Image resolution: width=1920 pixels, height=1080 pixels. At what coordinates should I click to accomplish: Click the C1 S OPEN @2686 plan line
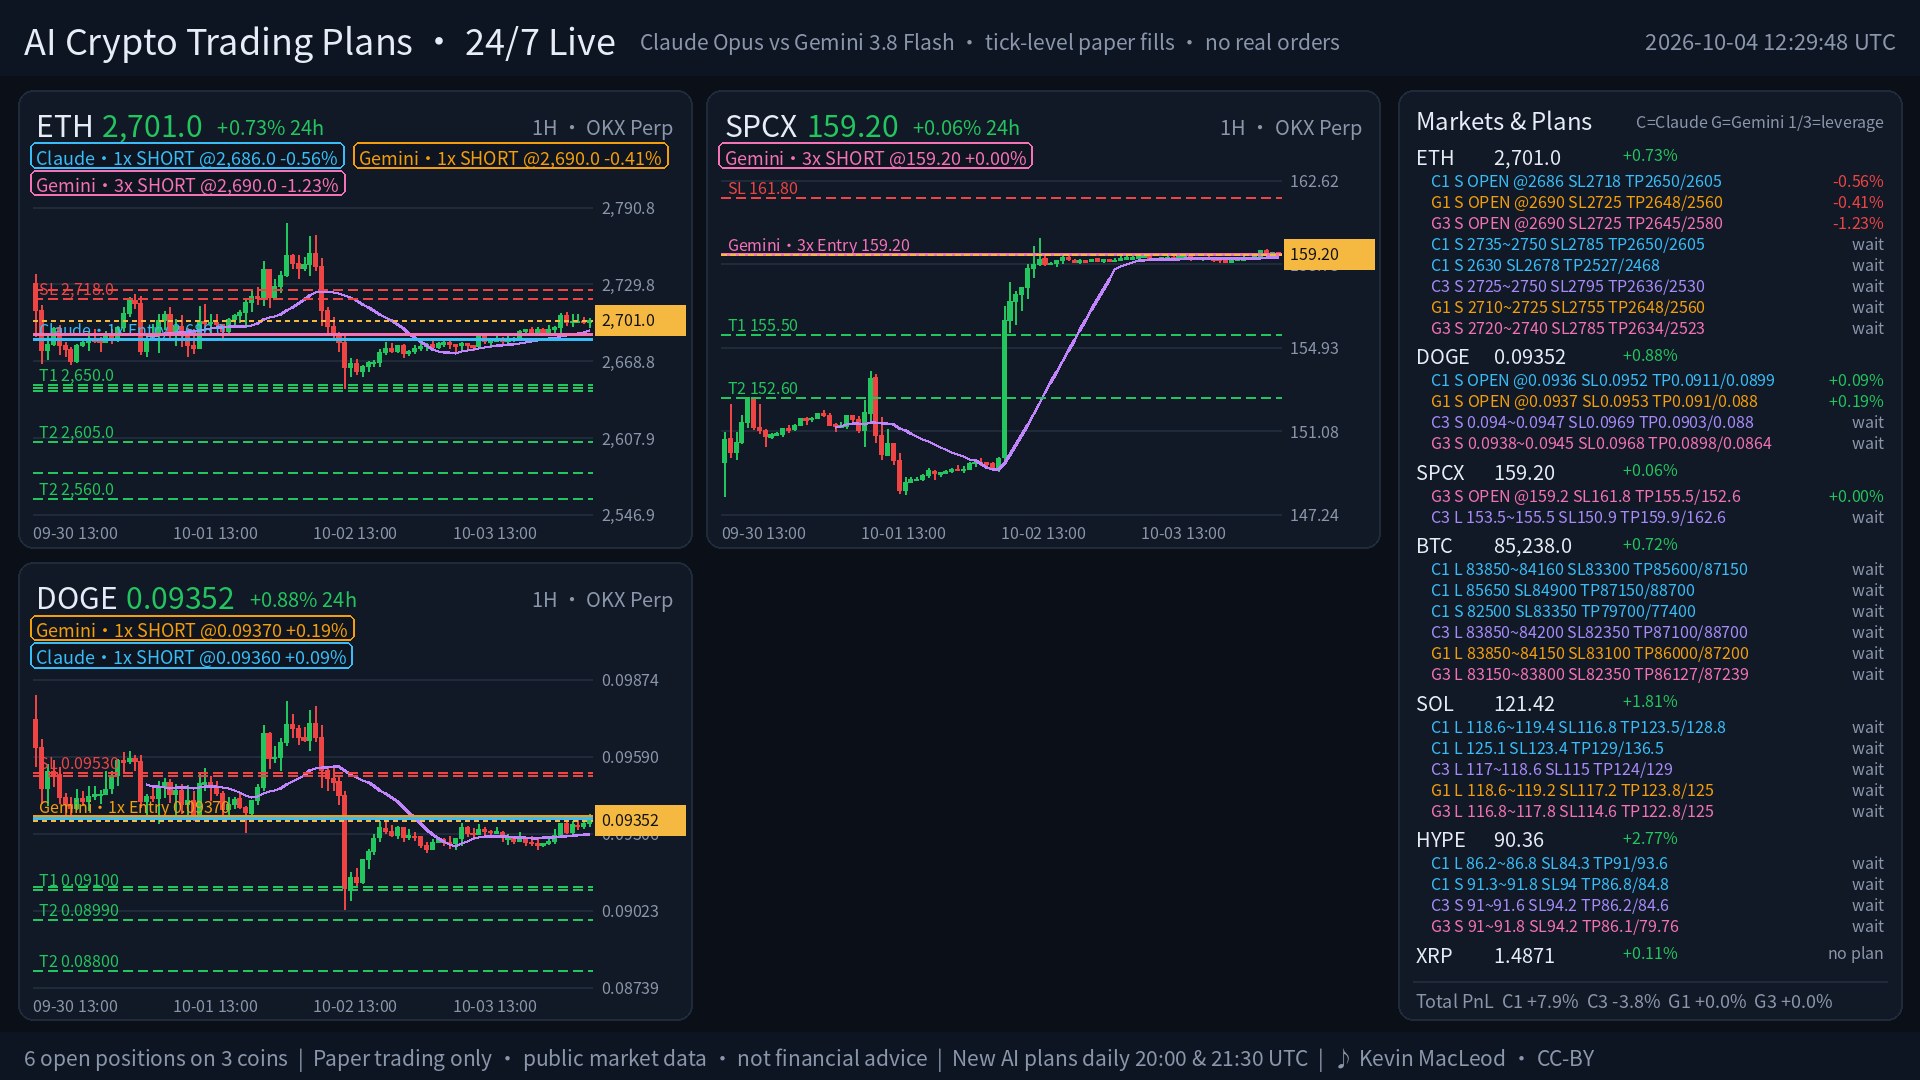pos(1657,181)
